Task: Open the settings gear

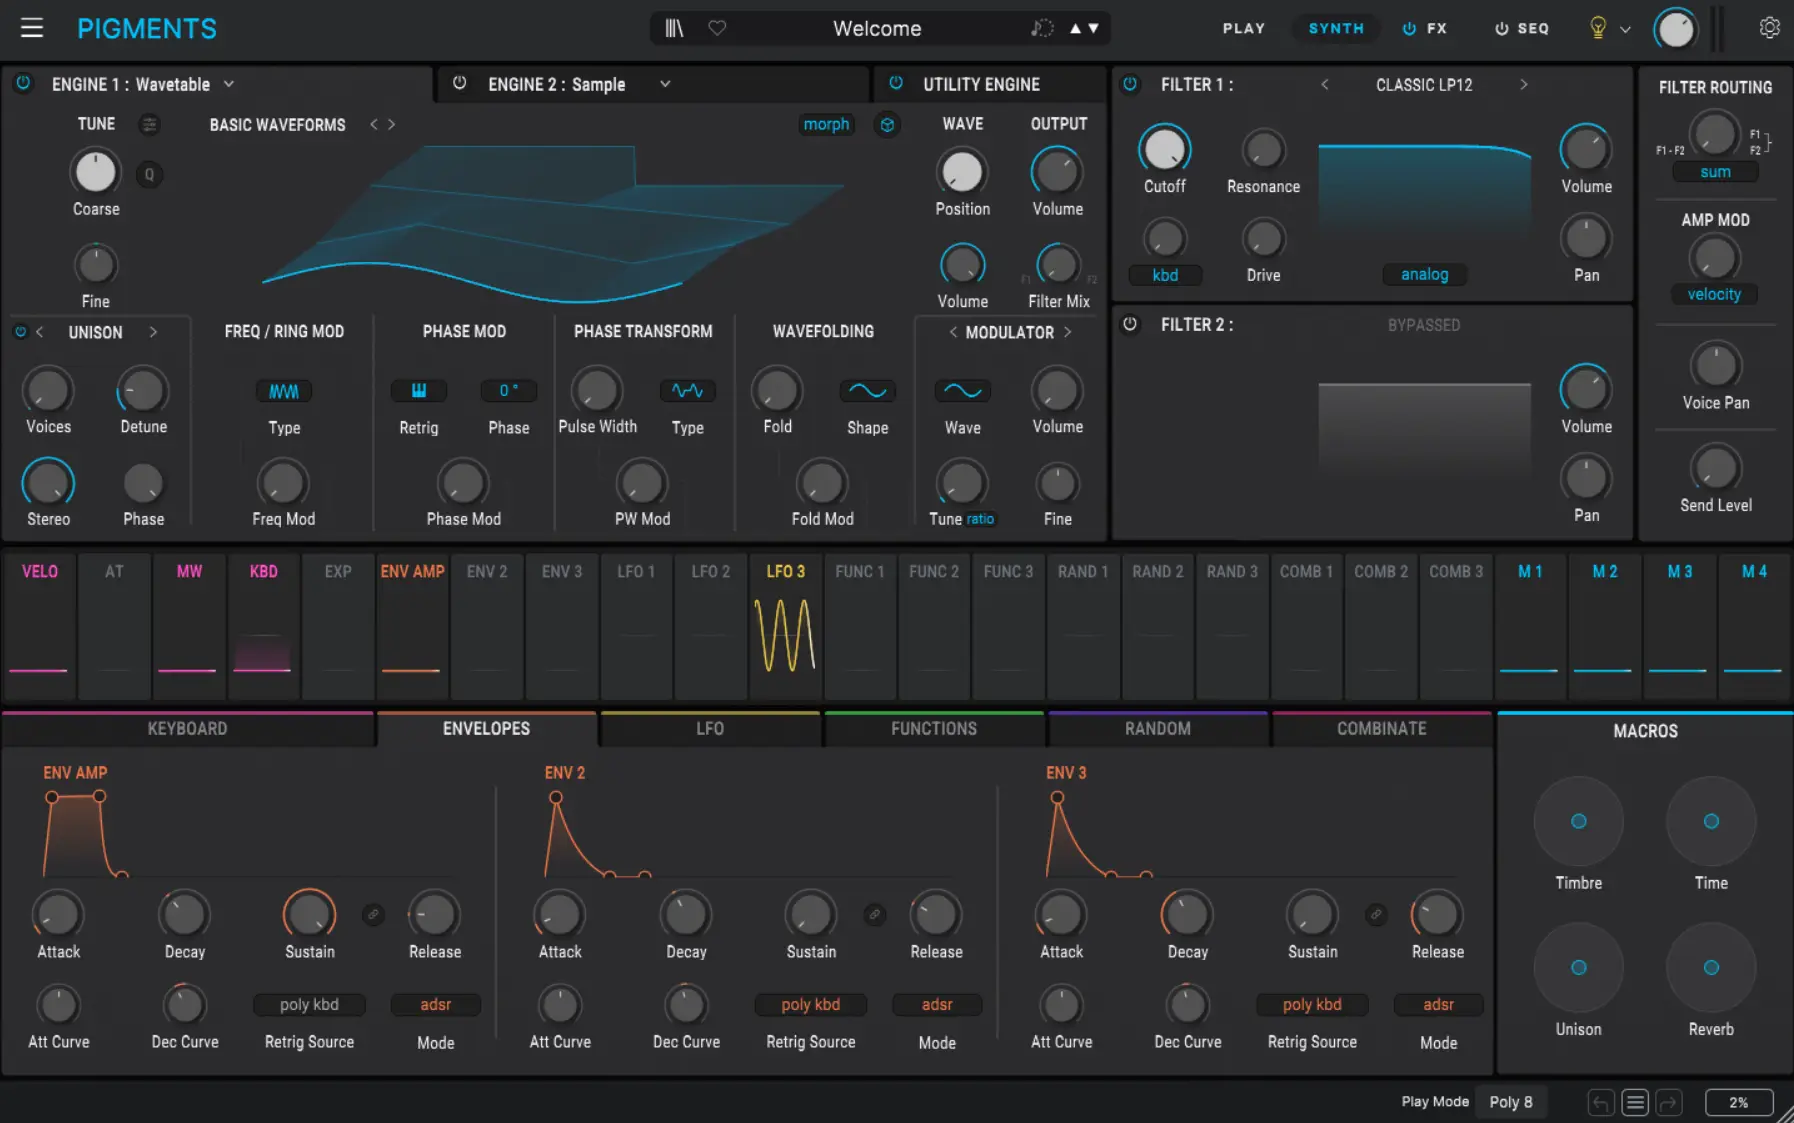Action: (1770, 27)
